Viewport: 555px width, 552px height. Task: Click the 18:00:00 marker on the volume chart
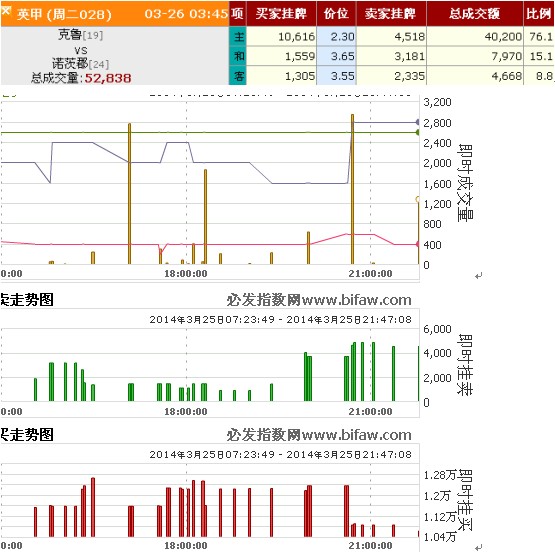(186, 274)
